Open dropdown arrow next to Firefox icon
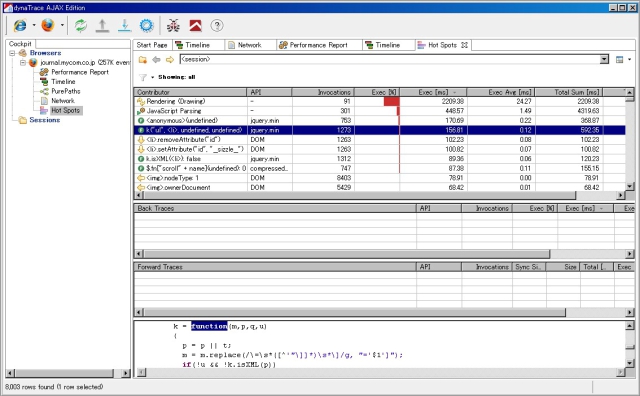This screenshot has width=640, height=396. click(62, 25)
